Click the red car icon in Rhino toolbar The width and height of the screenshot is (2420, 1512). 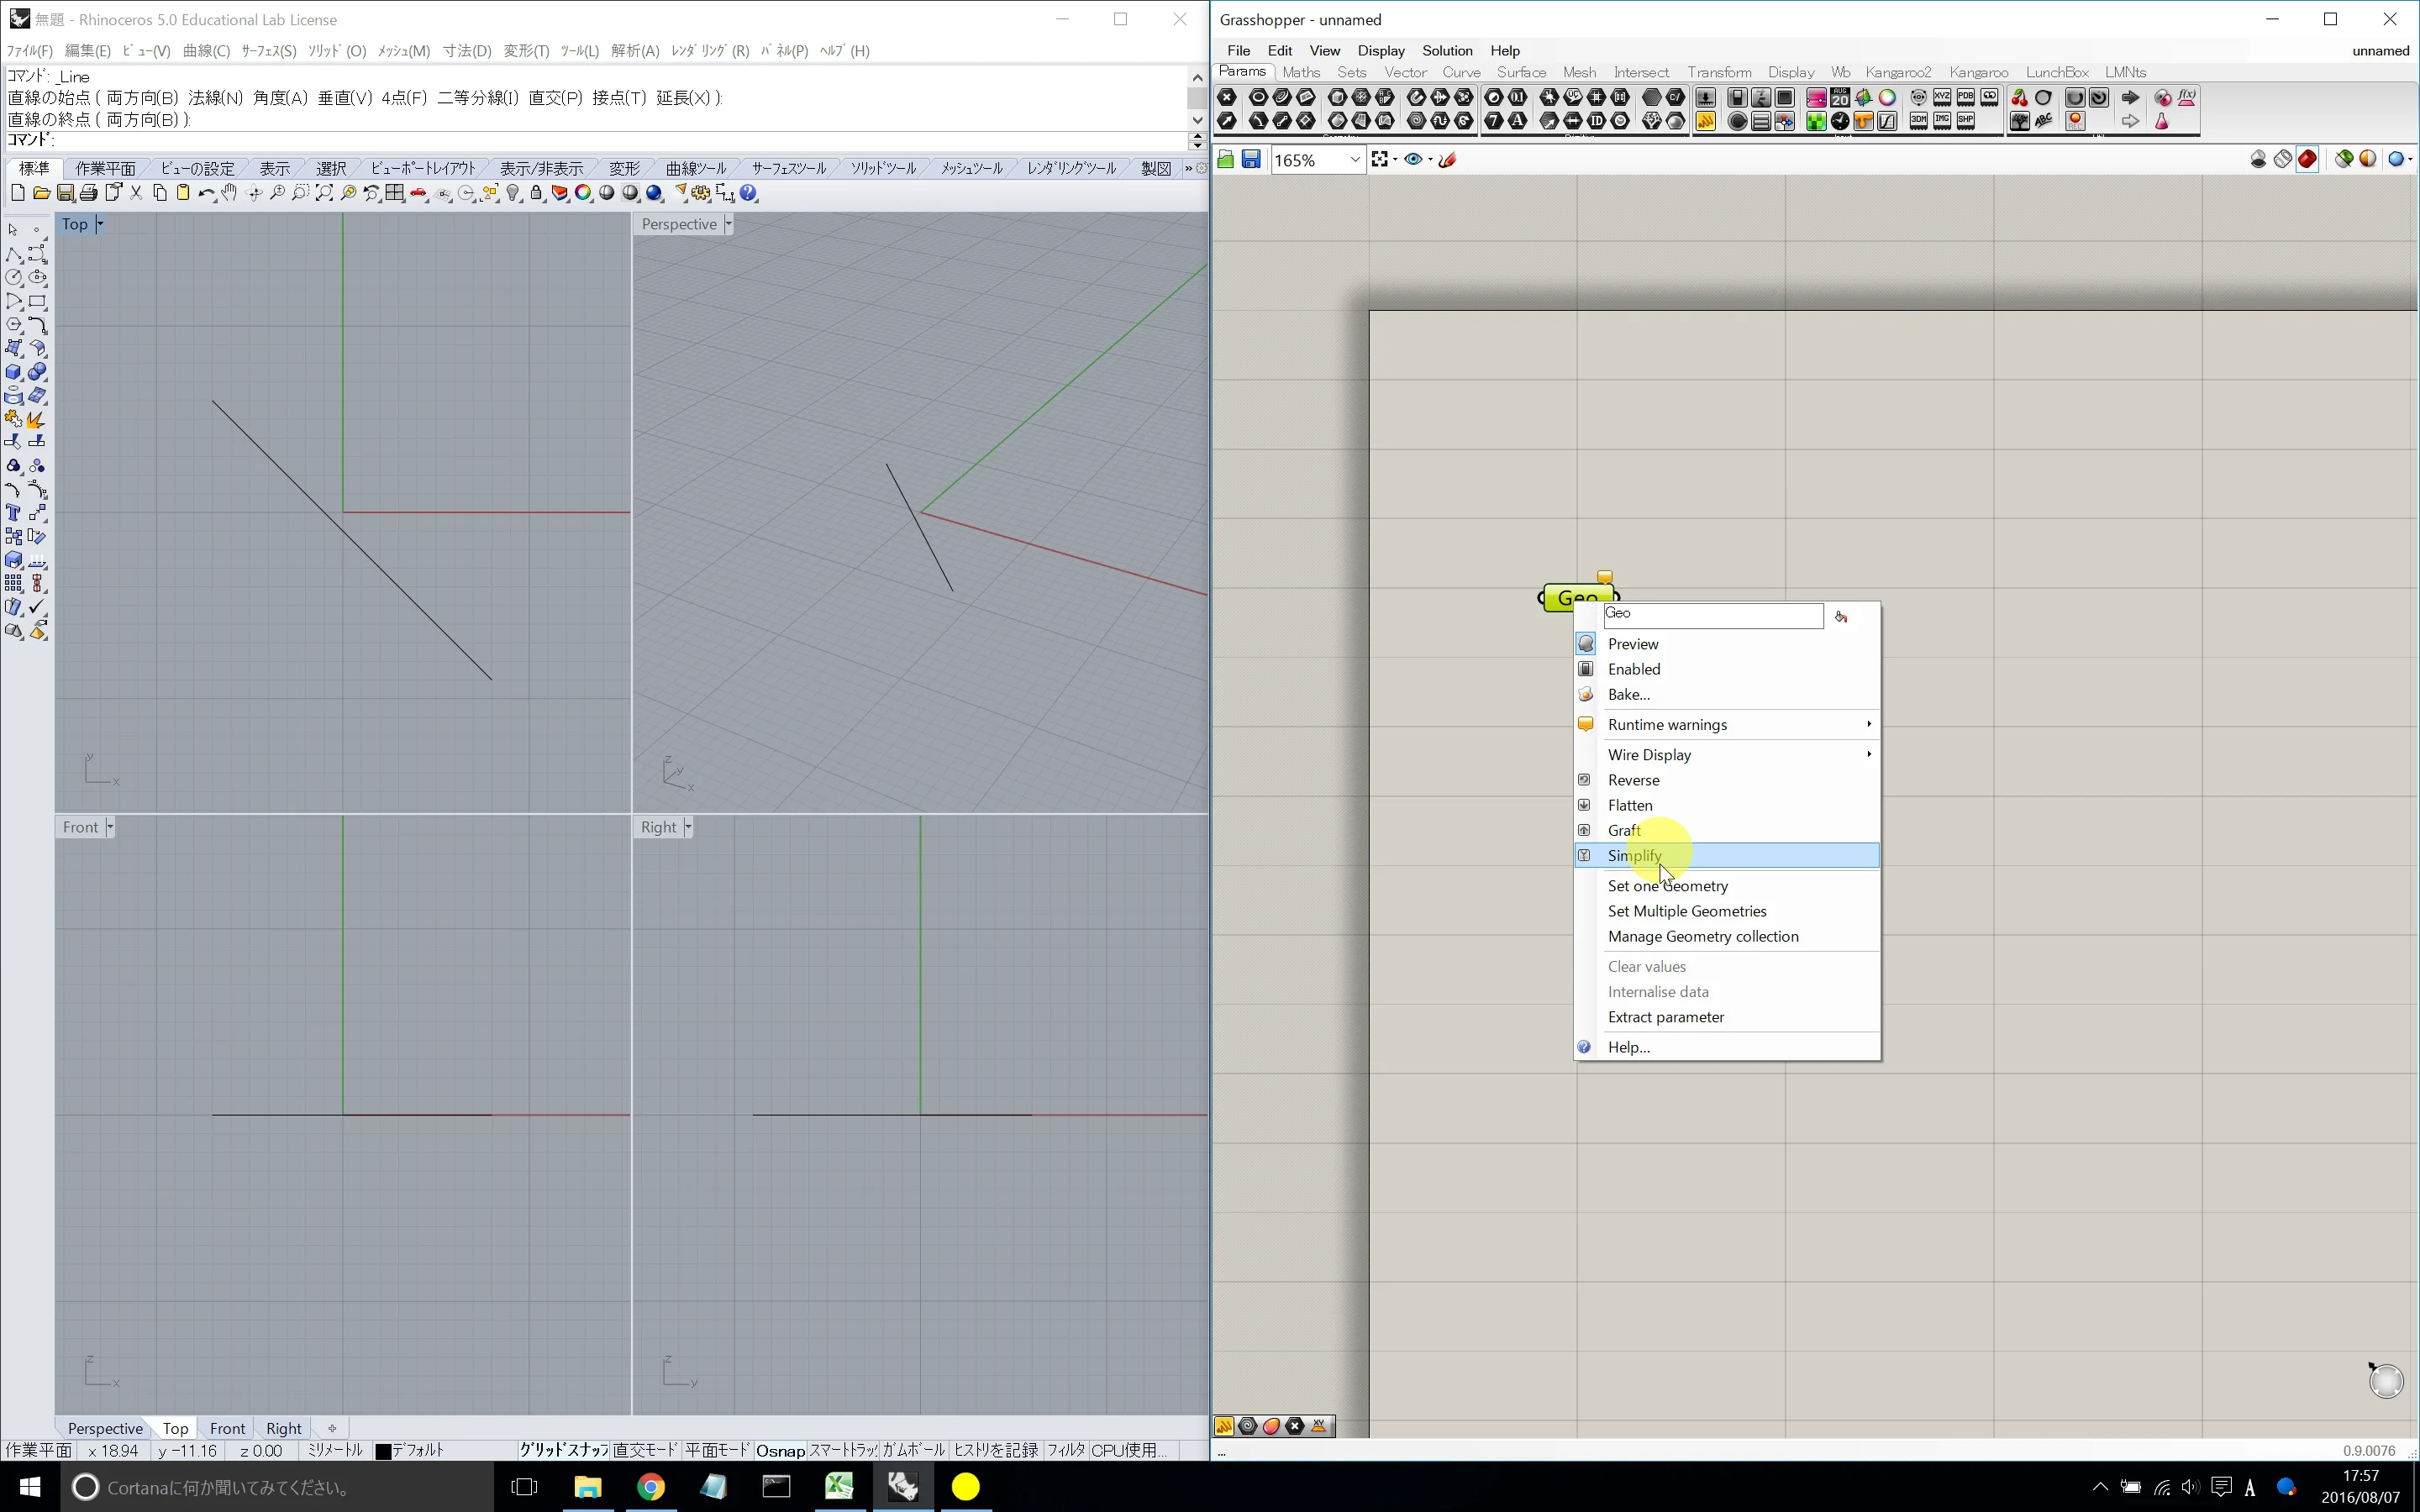coord(419,193)
